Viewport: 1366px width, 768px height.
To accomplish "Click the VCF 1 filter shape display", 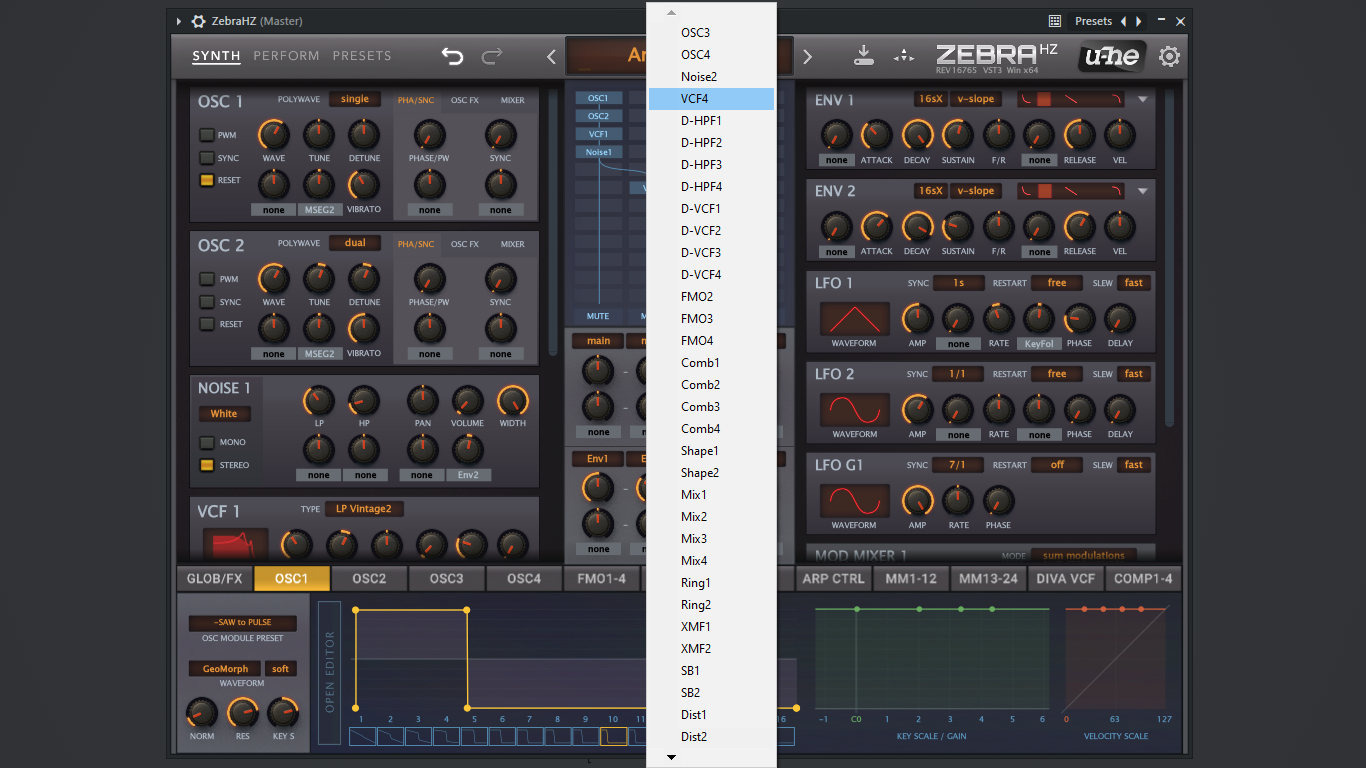I will click(x=236, y=545).
